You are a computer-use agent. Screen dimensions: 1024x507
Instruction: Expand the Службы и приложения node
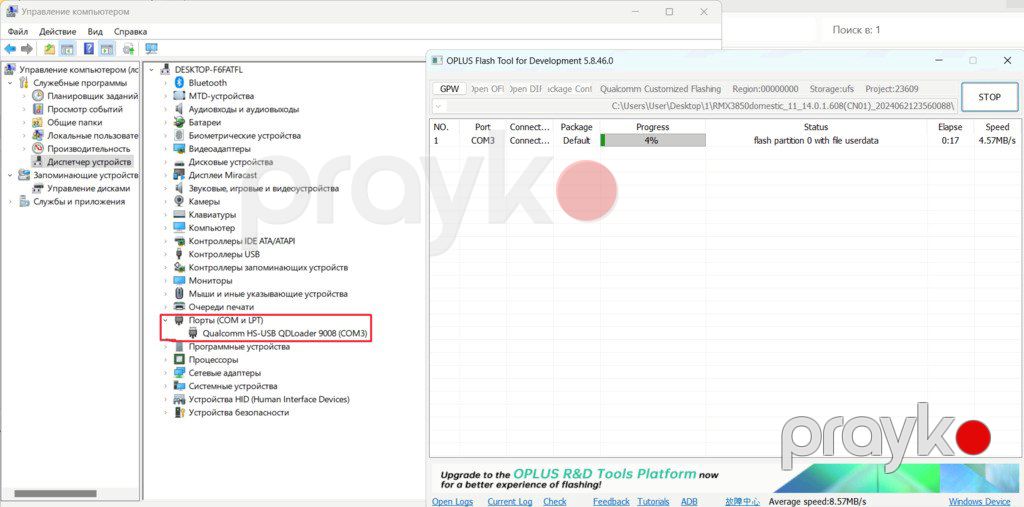click(10, 202)
